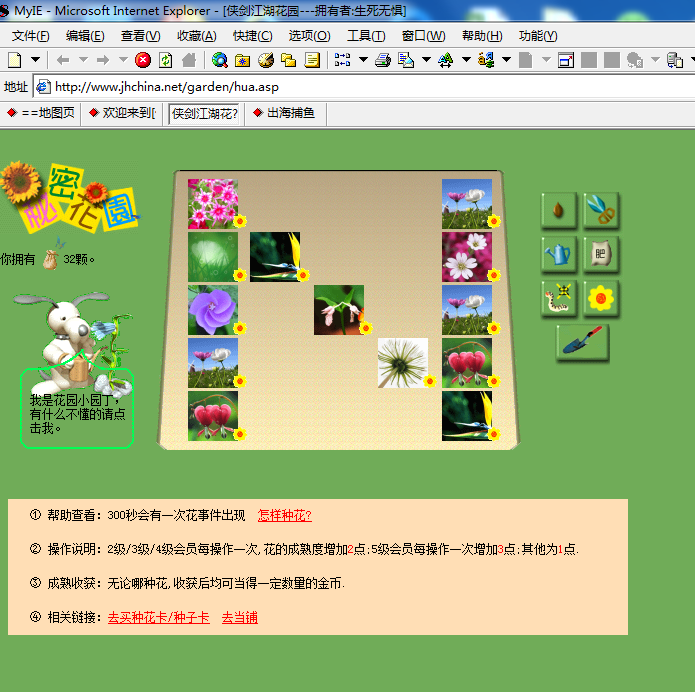695x692 pixels.
Task: Switch to the 欢迎来到 tab
Action: point(122,113)
